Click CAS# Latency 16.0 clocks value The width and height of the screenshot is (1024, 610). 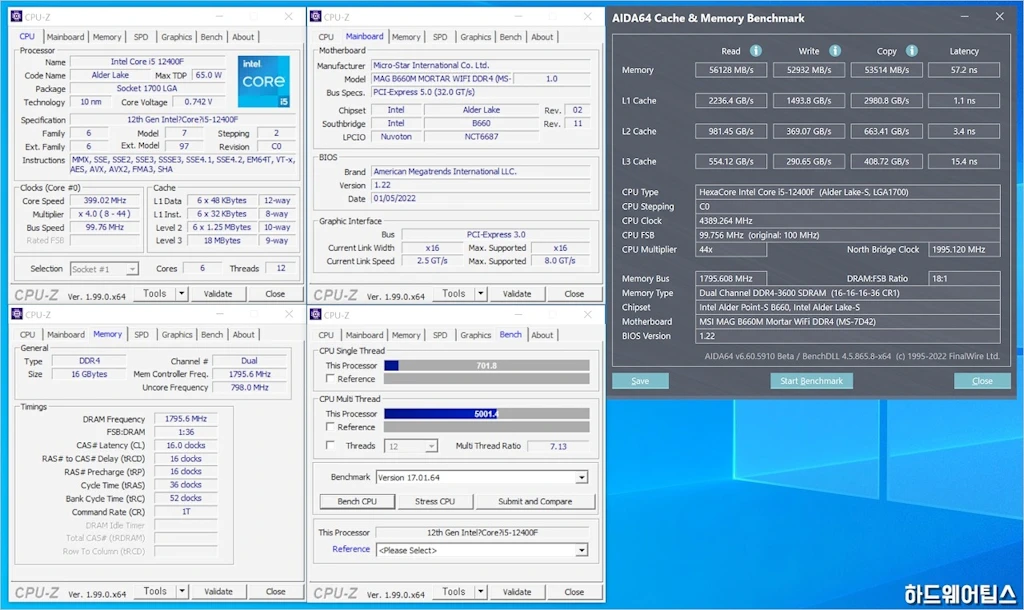[x=185, y=445]
